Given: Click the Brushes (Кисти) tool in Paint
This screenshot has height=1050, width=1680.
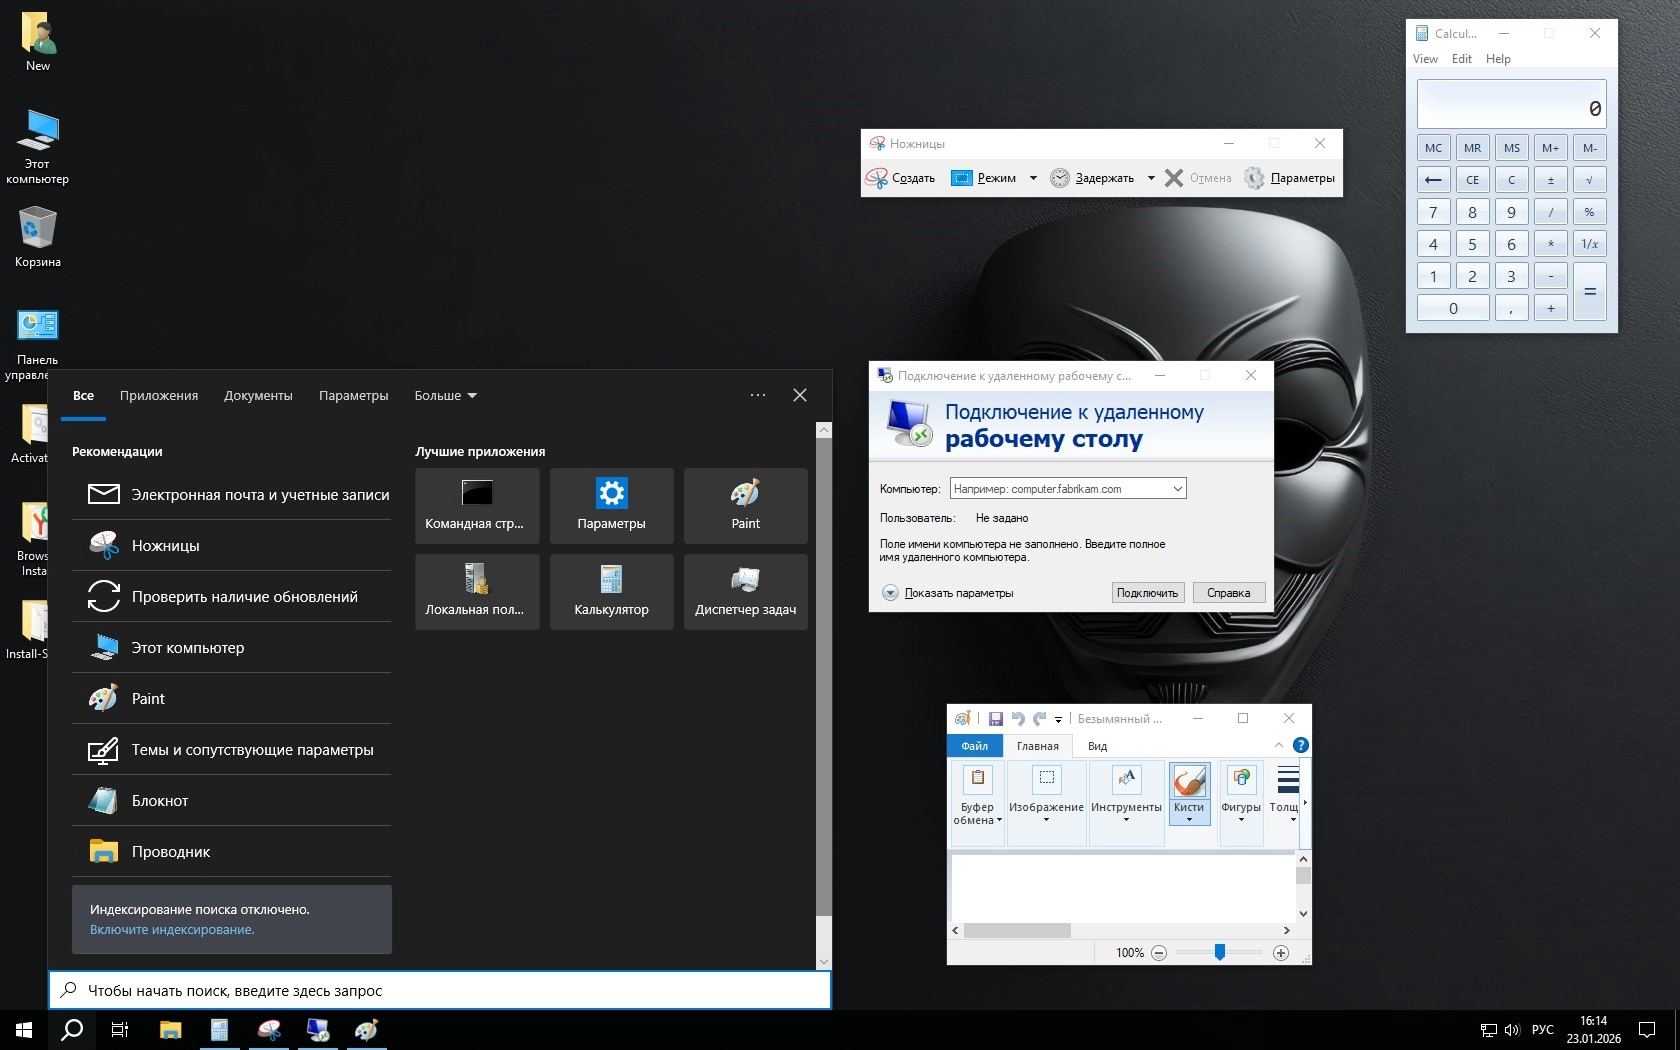Looking at the screenshot, I should [x=1189, y=792].
